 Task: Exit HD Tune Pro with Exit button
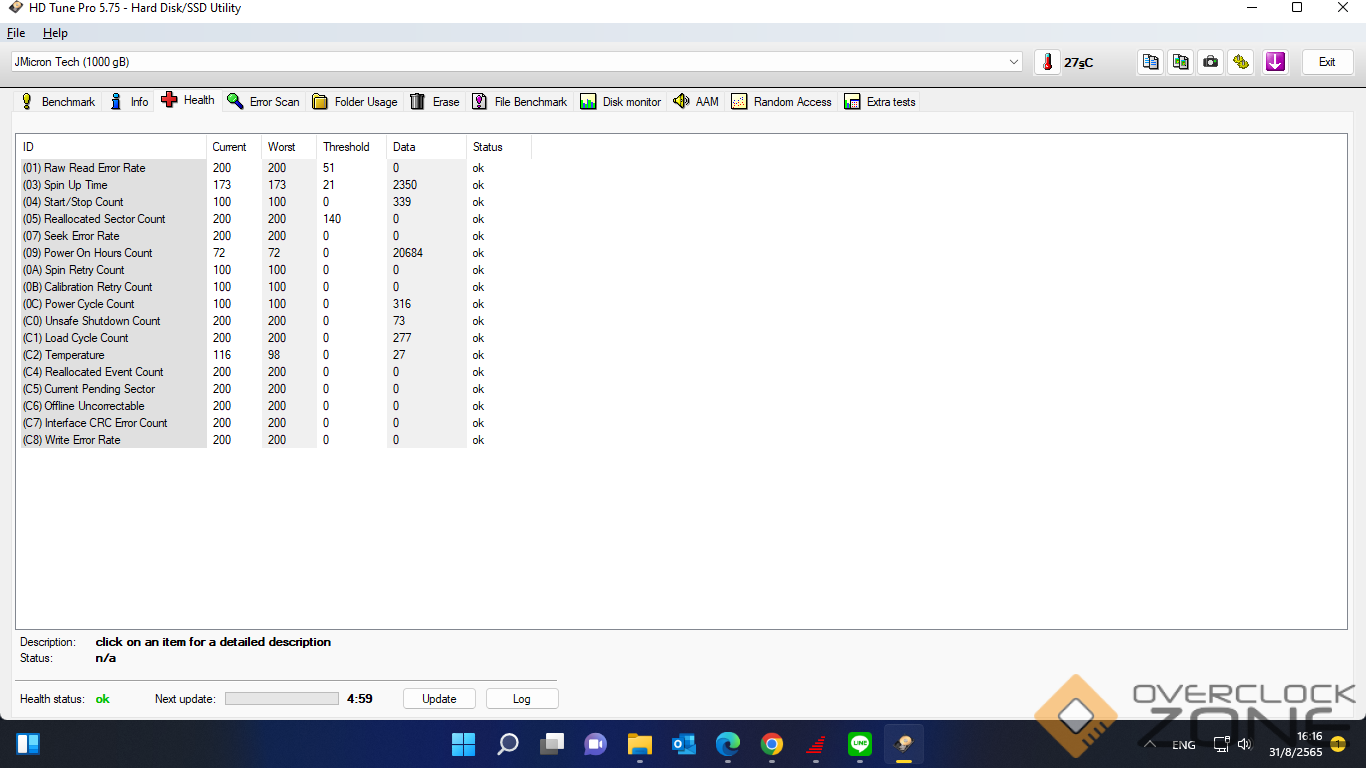pos(1327,62)
